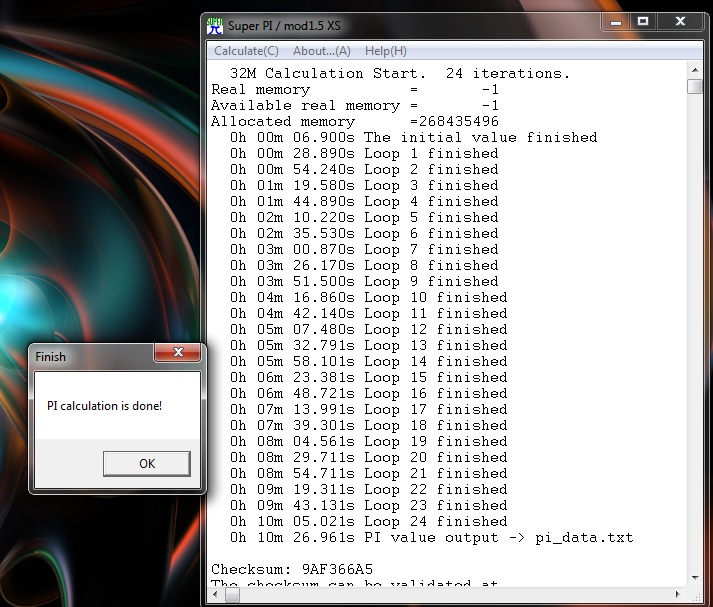Click the horizontal scrollbar thumb
This screenshot has width=713, height=607.
point(232,594)
